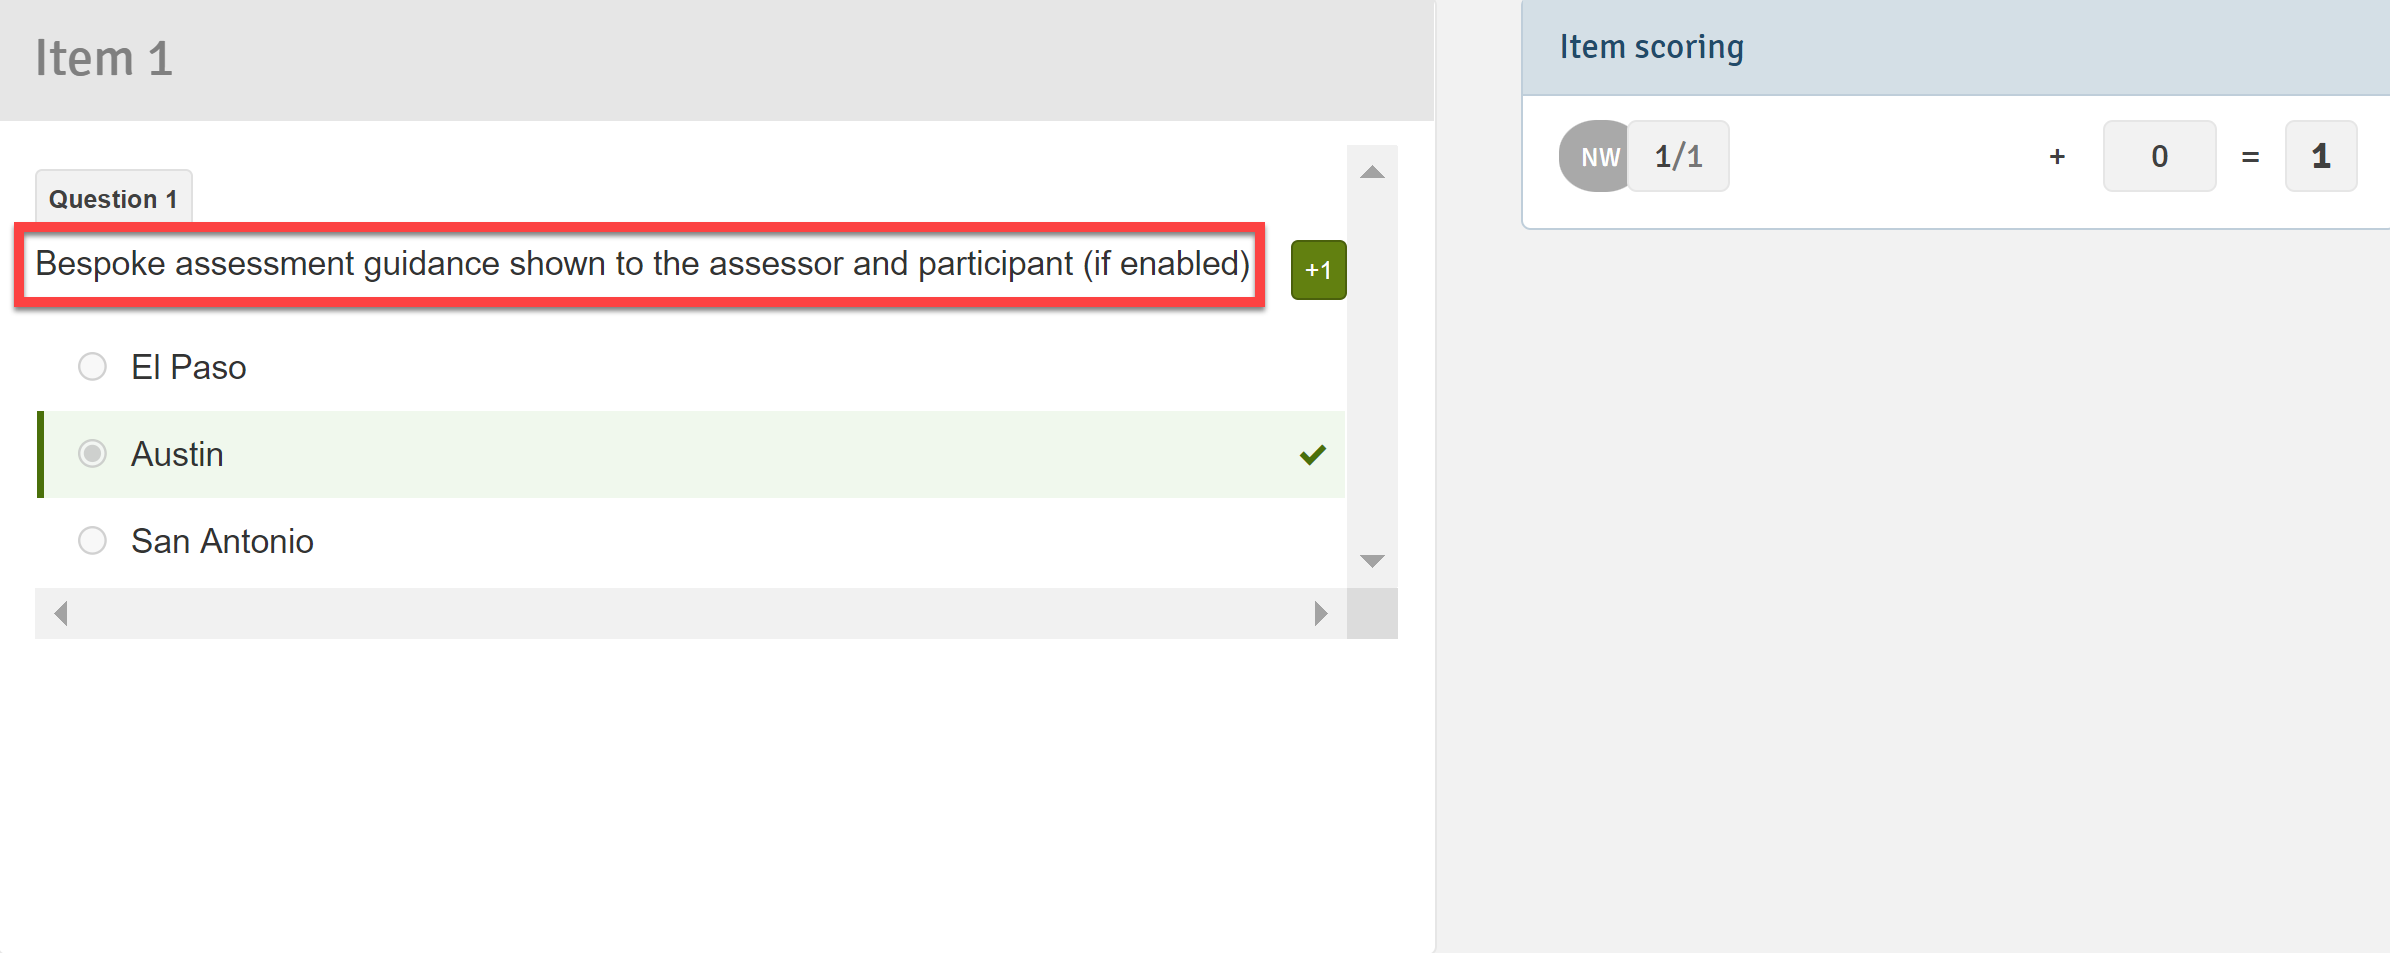Click the scroll right arrow
2390x953 pixels.
[1321, 613]
